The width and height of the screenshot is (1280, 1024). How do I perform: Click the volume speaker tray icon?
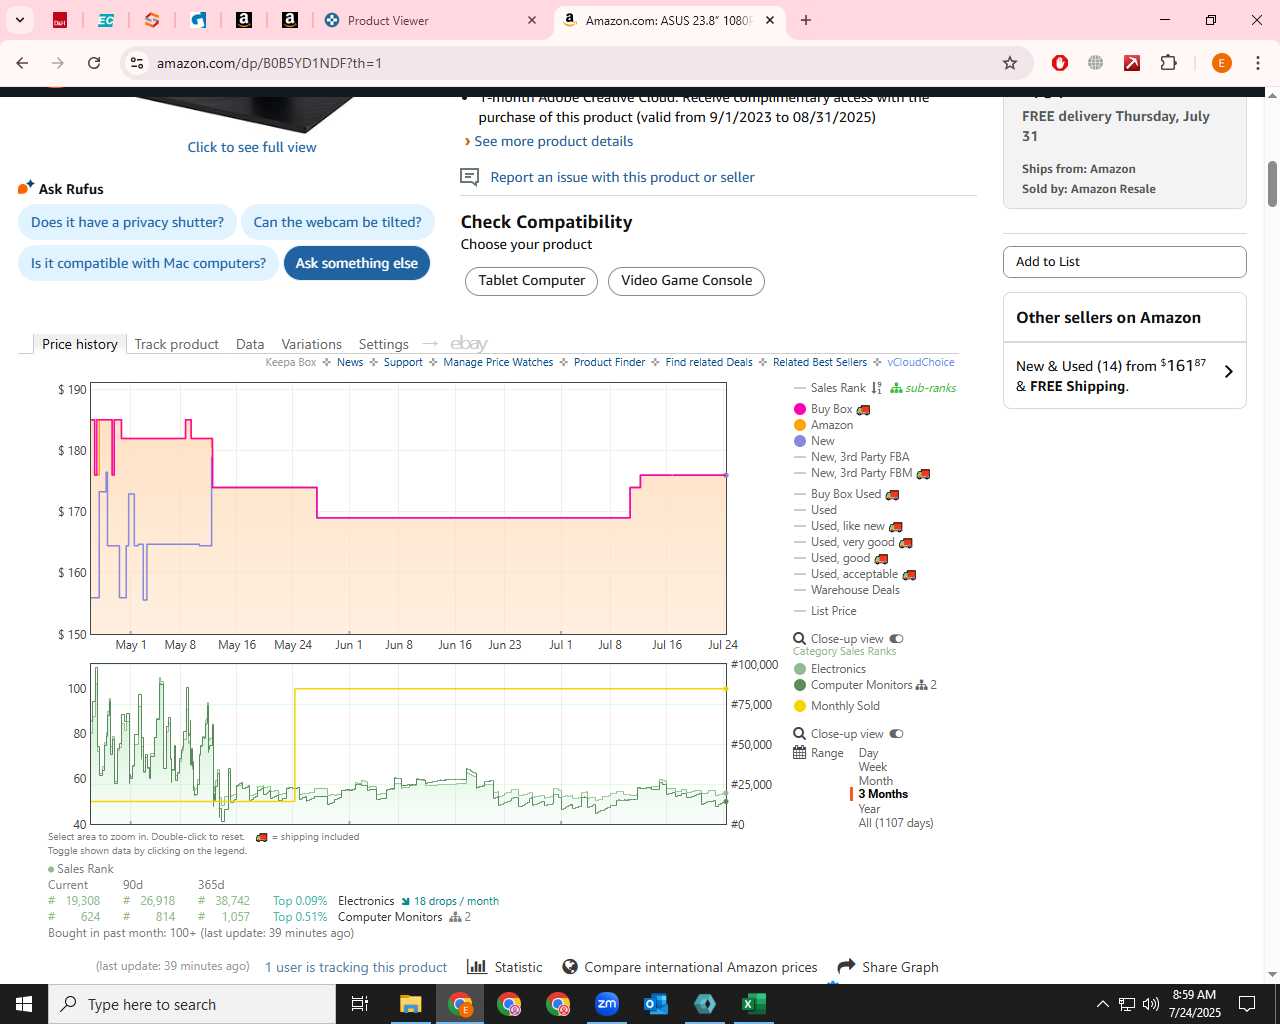click(1151, 1004)
